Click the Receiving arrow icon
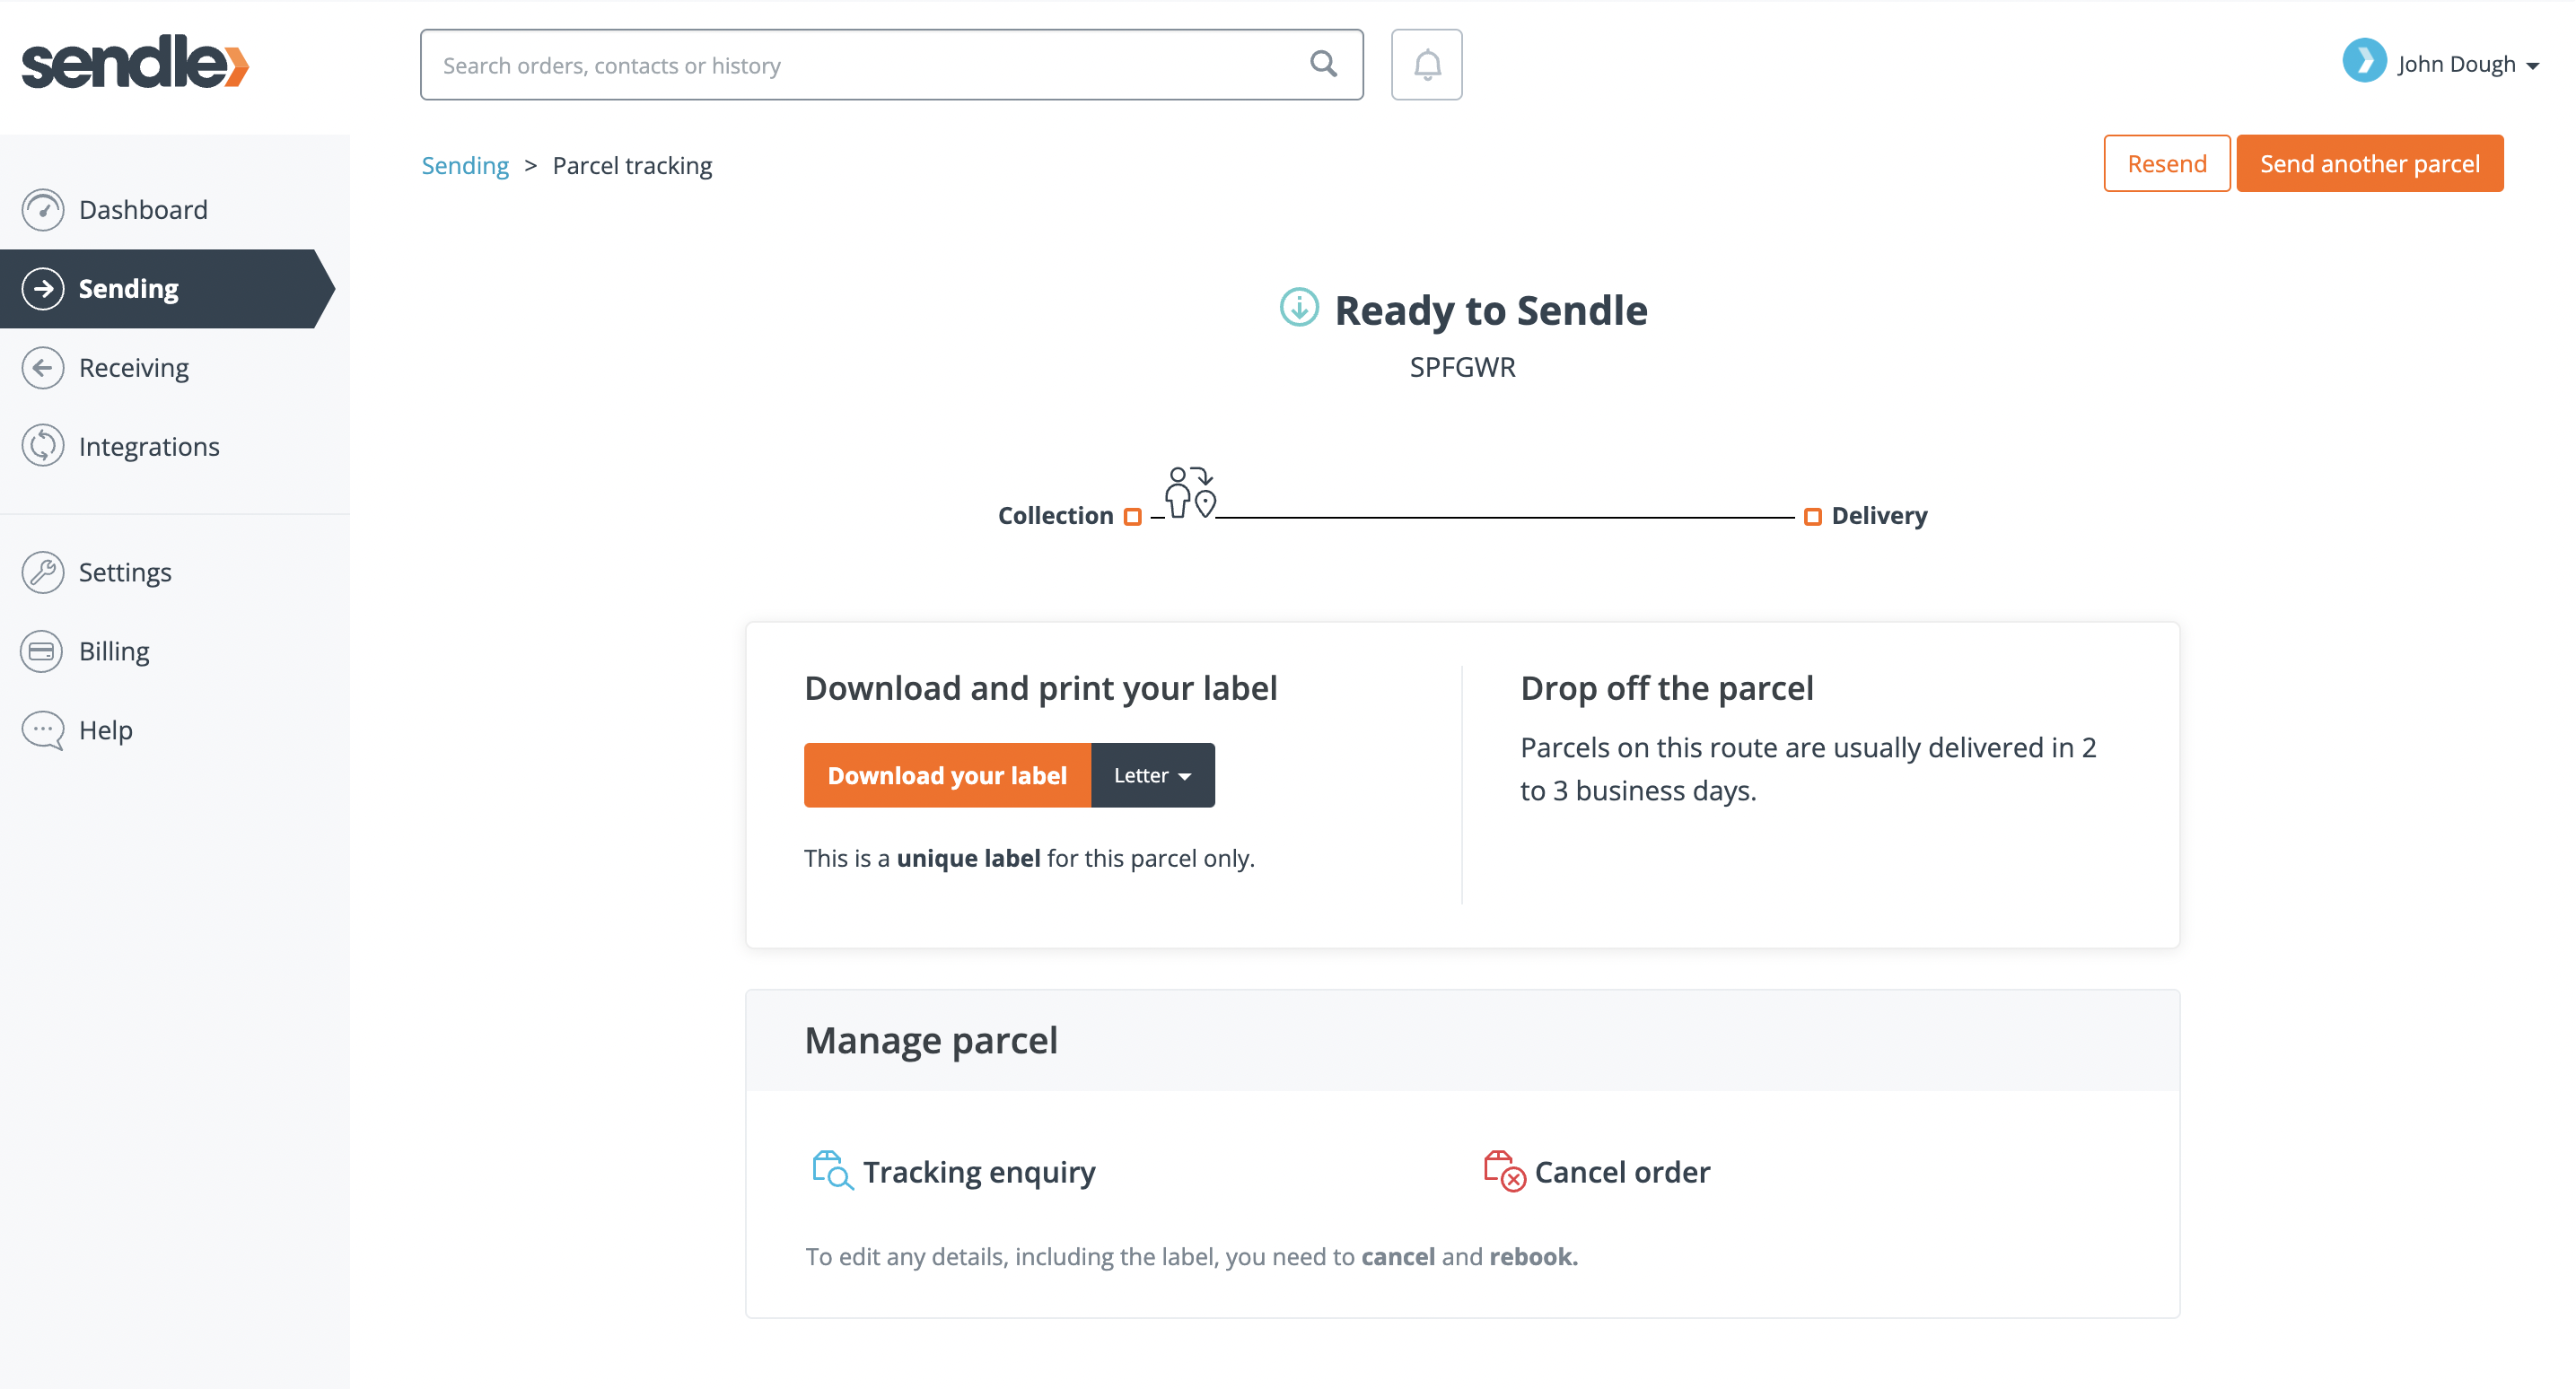Viewport: 2576px width, 1389px height. [42, 367]
